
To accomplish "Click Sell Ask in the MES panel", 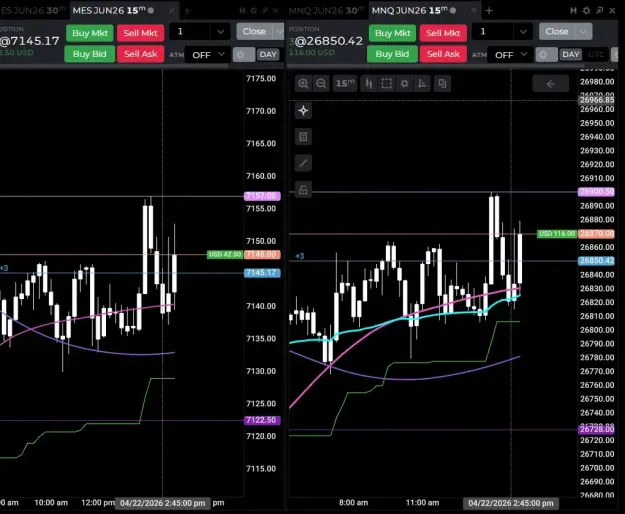I will point(140,54).
